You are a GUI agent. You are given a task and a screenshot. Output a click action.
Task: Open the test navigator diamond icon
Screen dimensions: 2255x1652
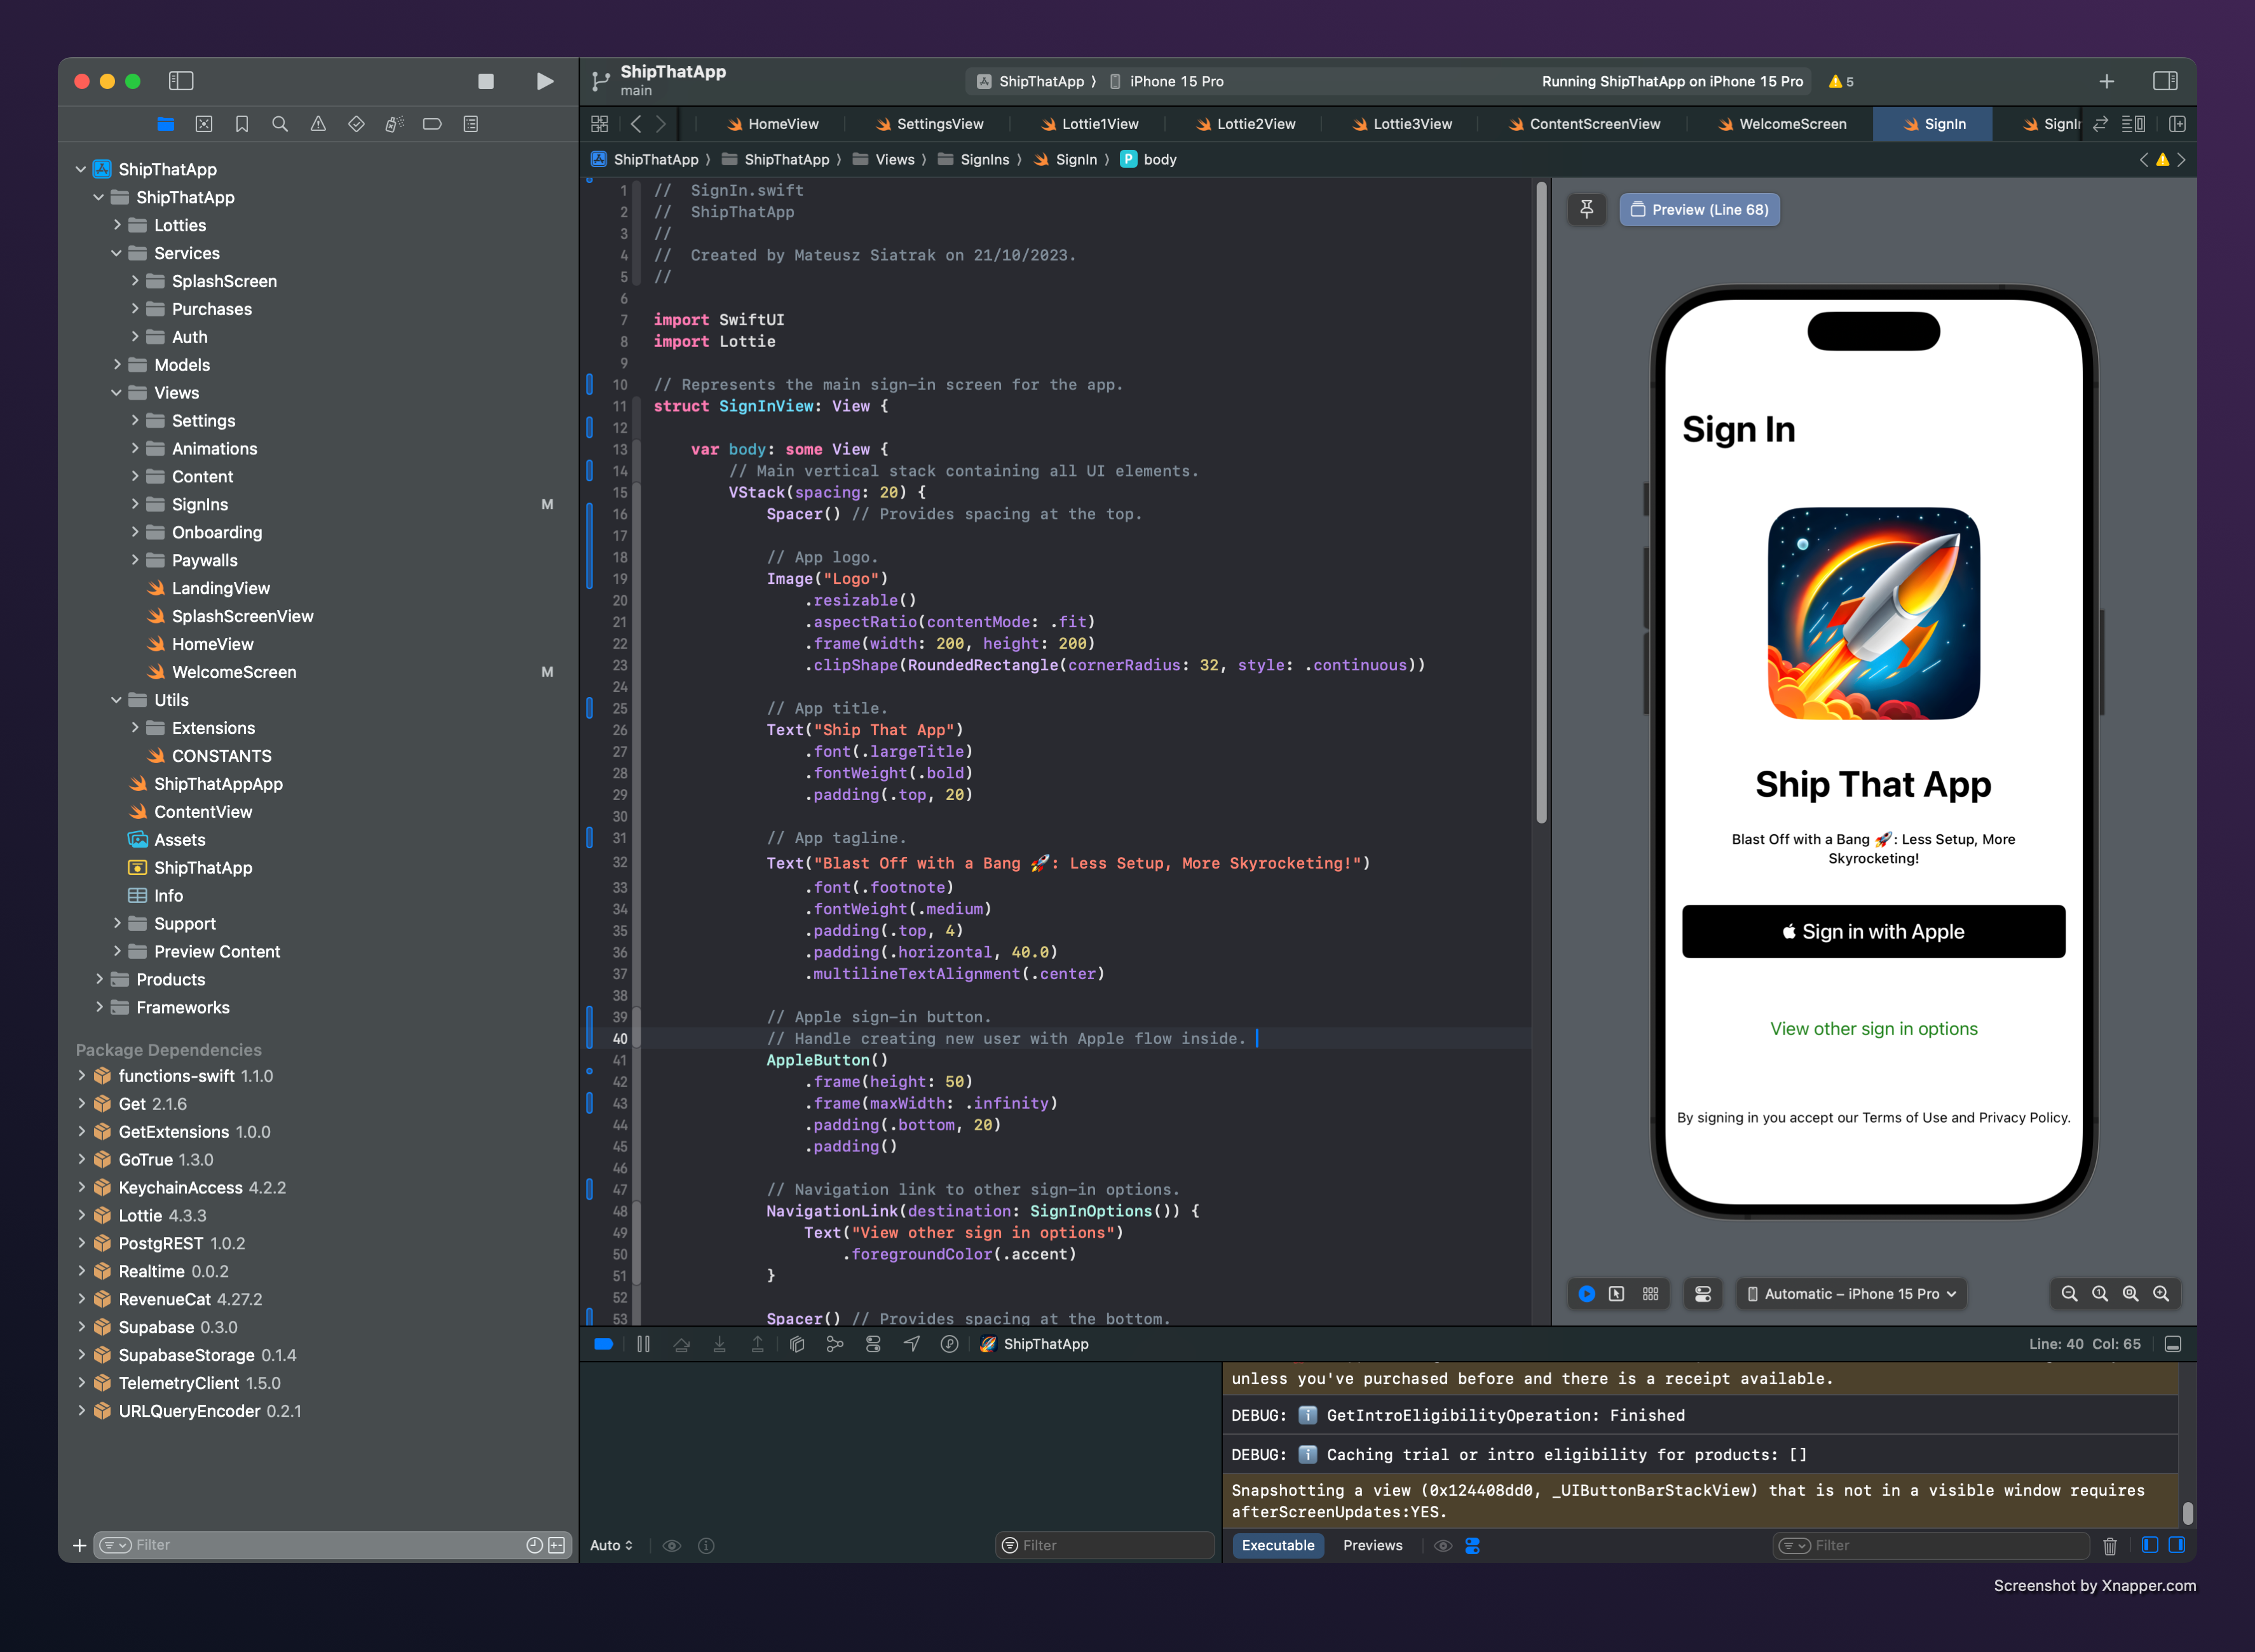coord(356,124)
